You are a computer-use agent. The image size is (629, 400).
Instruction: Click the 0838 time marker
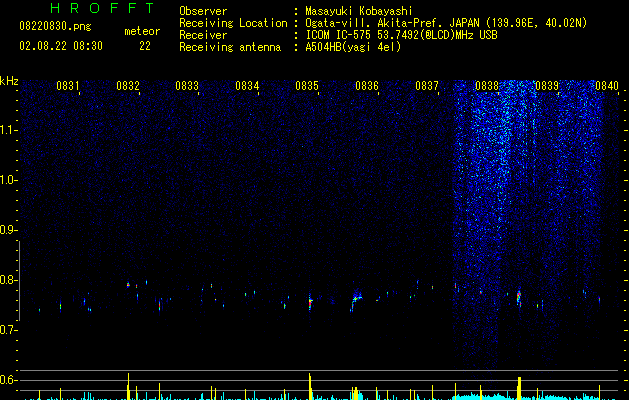(487, 86)
